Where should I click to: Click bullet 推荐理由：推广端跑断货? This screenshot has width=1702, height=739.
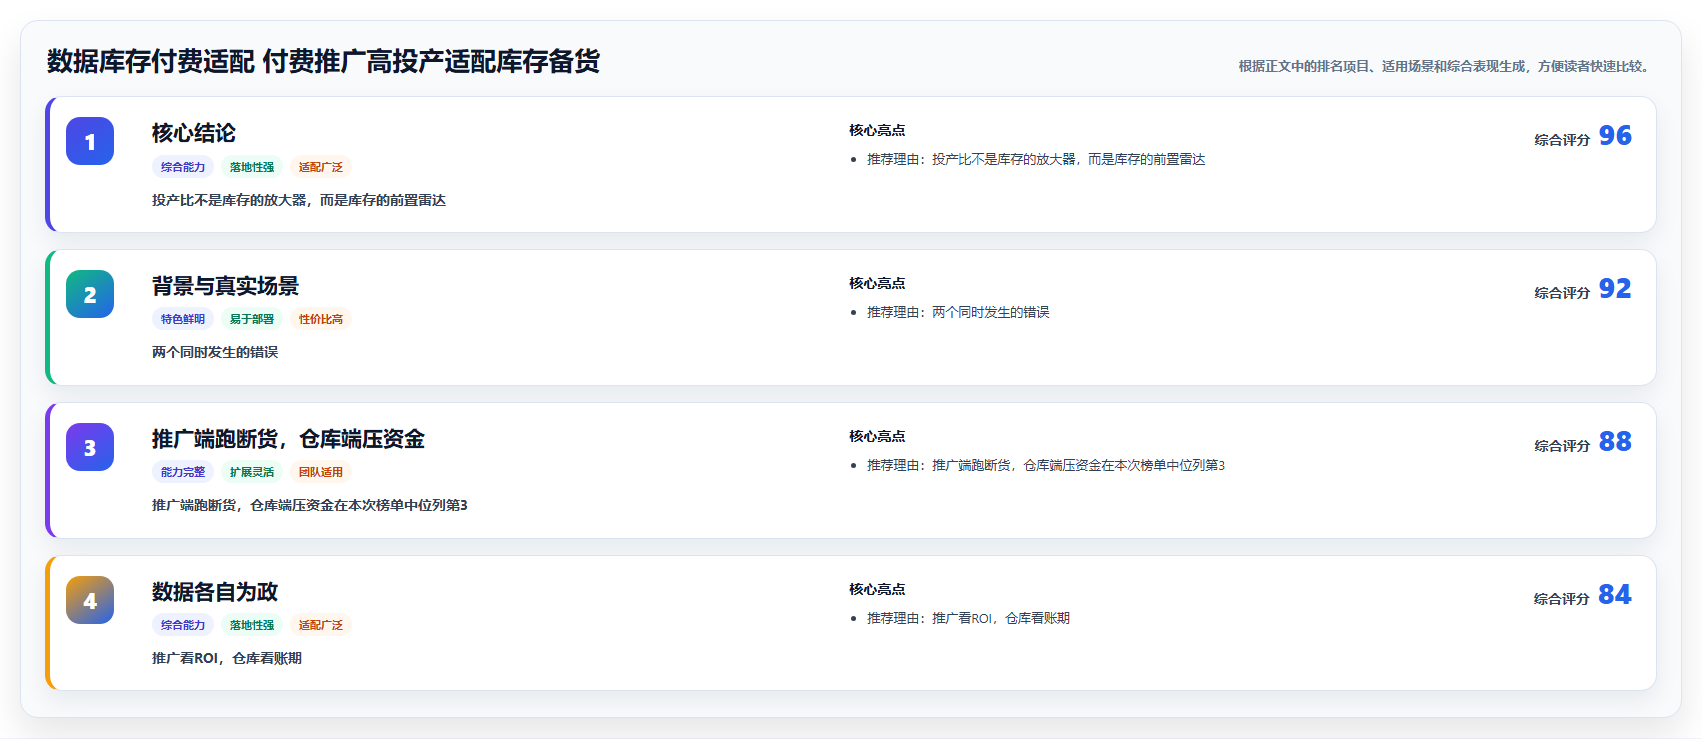(1046, 465)
